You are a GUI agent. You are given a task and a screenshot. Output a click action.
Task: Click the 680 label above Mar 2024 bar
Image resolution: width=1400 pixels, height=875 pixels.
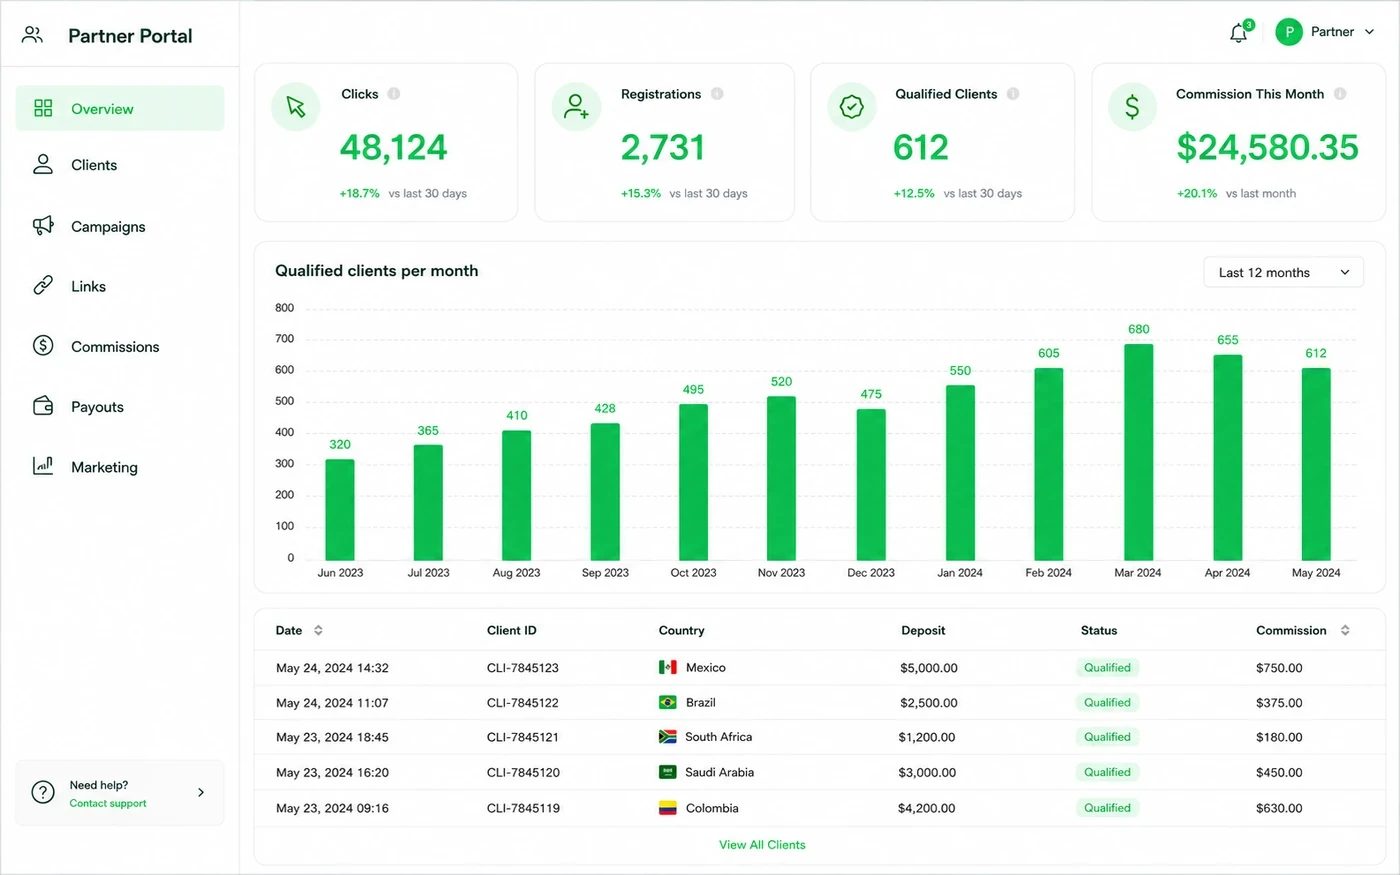(x=1138, y=329)
